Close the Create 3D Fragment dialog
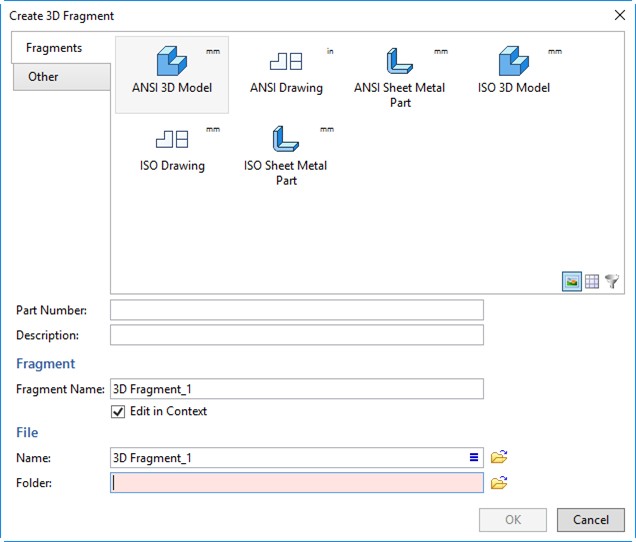 point(619,15)
